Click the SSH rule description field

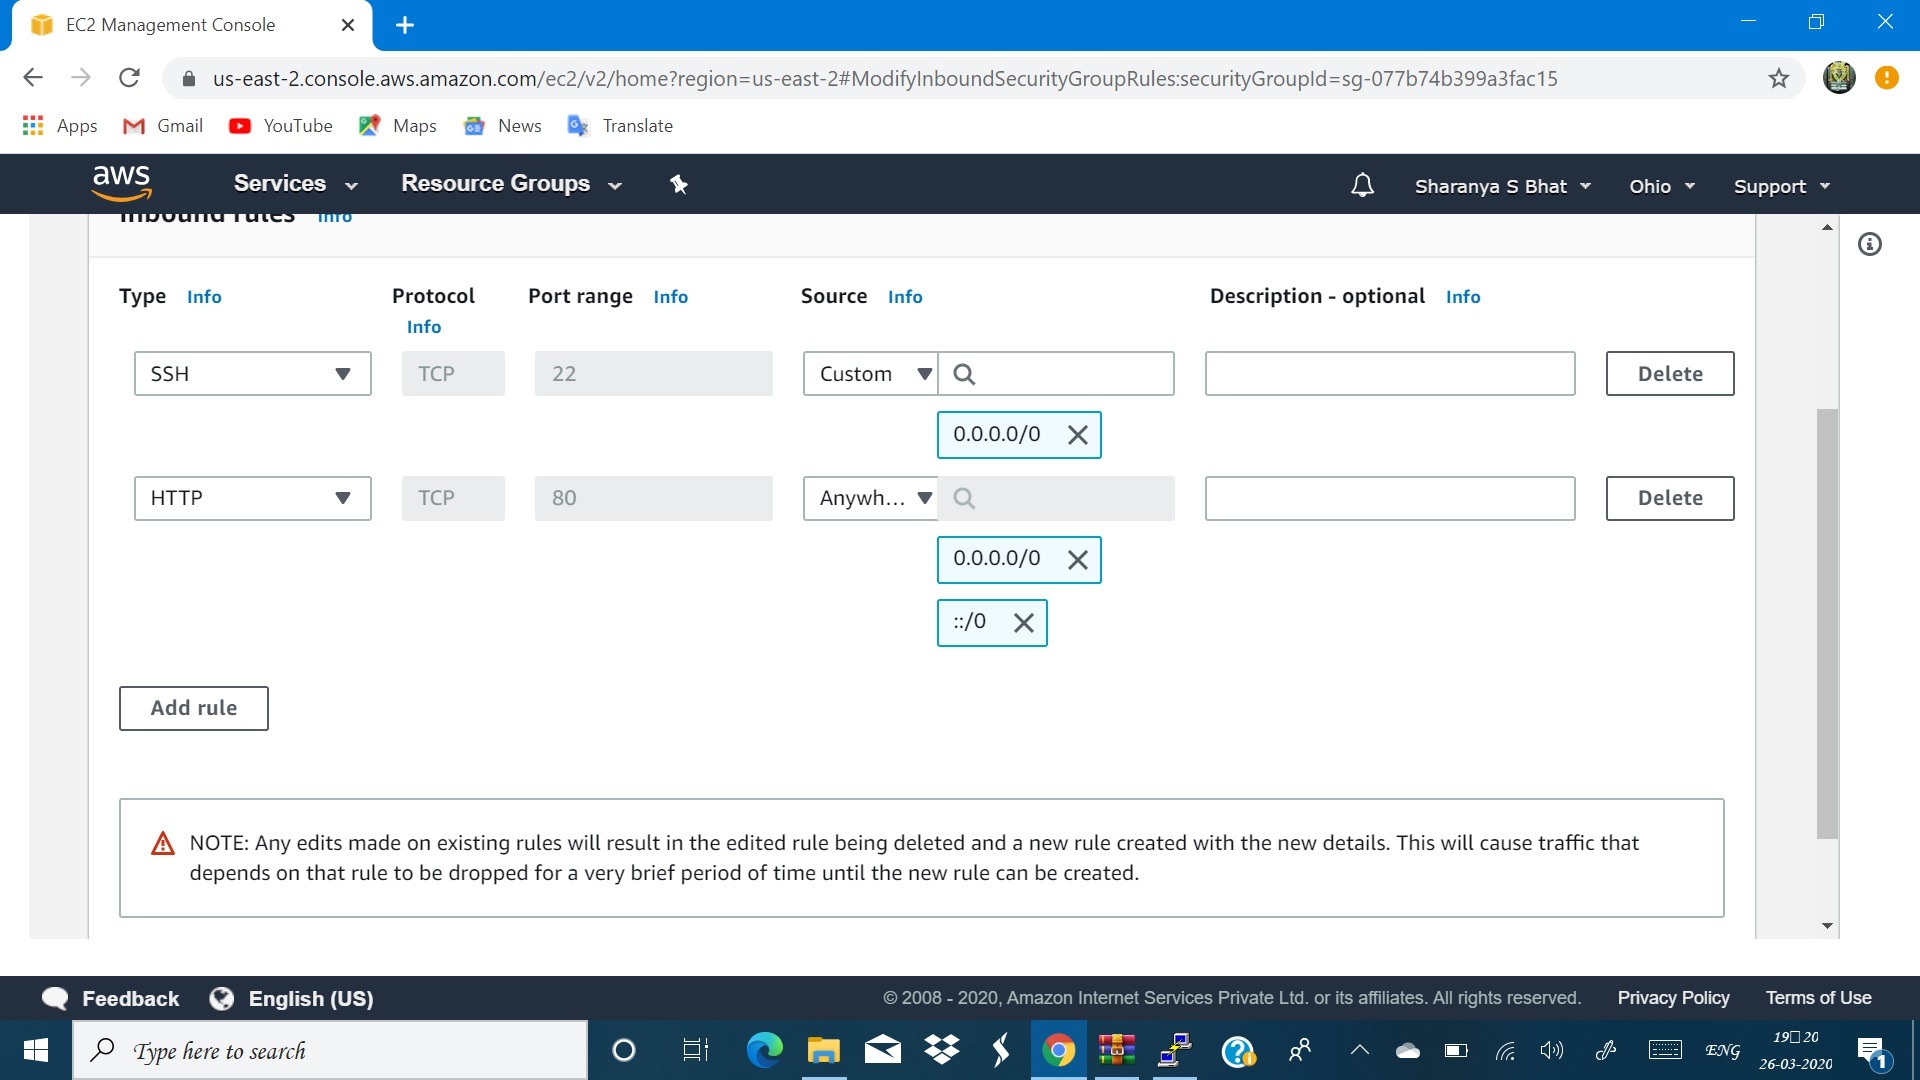(1390, 373)
